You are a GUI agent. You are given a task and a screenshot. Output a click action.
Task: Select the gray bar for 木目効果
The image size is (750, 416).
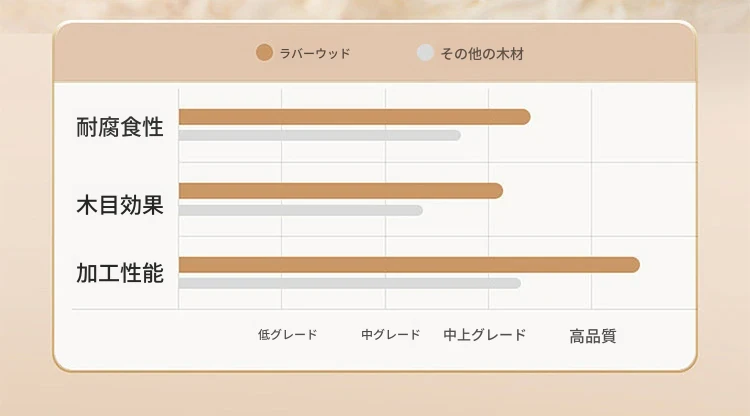pyautogui.click(x=300, y=210)
